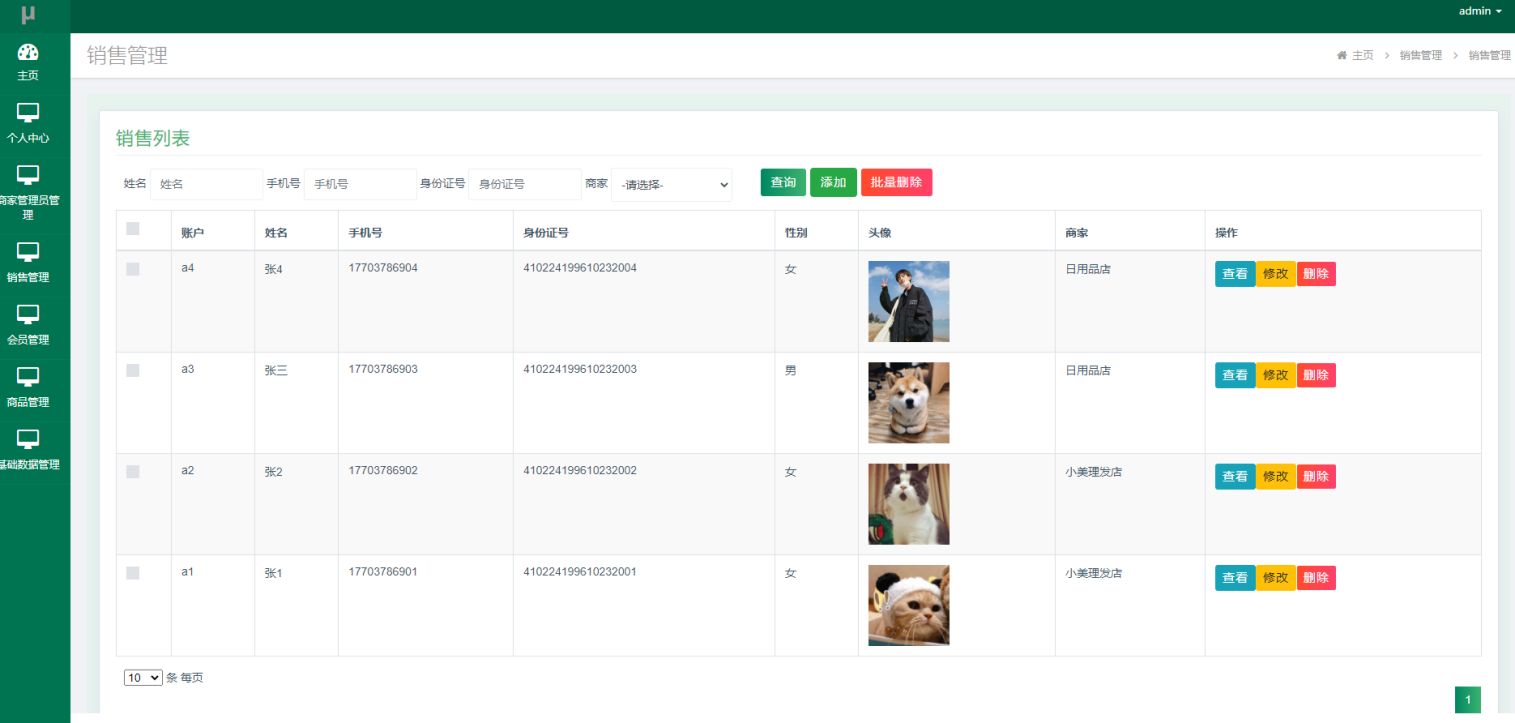Click 修改 for 张2 row

coord(1276,476)
